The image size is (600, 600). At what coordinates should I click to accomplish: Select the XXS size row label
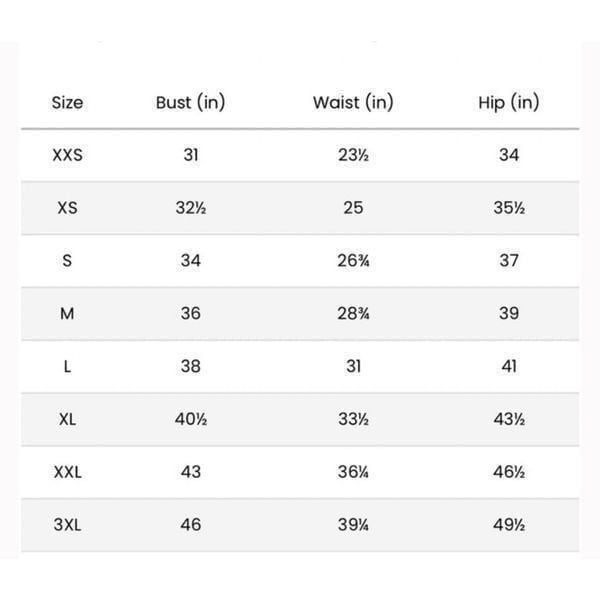[x=67, y=155]
